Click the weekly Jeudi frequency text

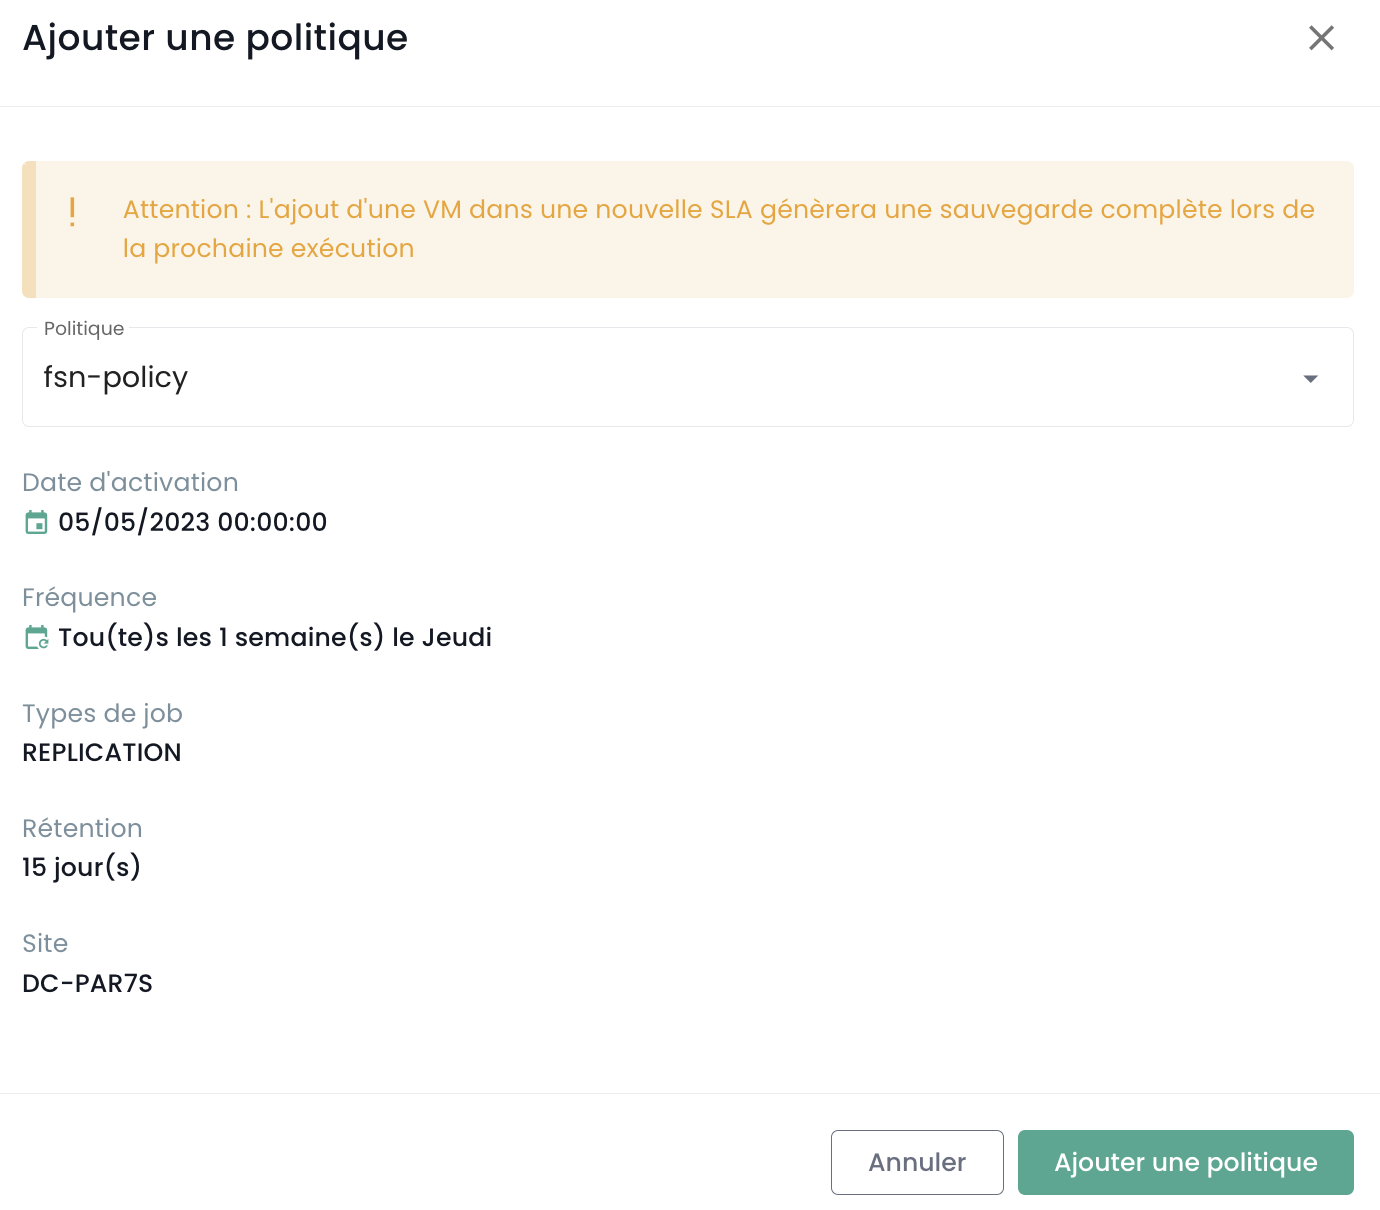click(275, 637)
